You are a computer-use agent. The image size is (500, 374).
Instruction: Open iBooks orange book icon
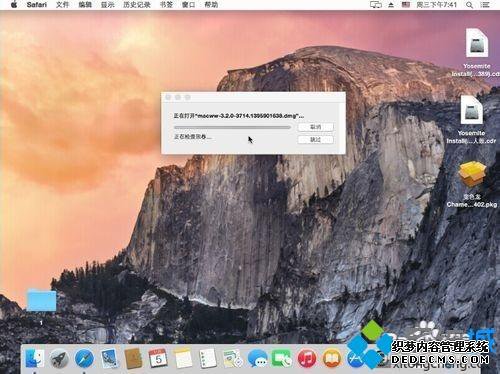click(x=332, y=359)
